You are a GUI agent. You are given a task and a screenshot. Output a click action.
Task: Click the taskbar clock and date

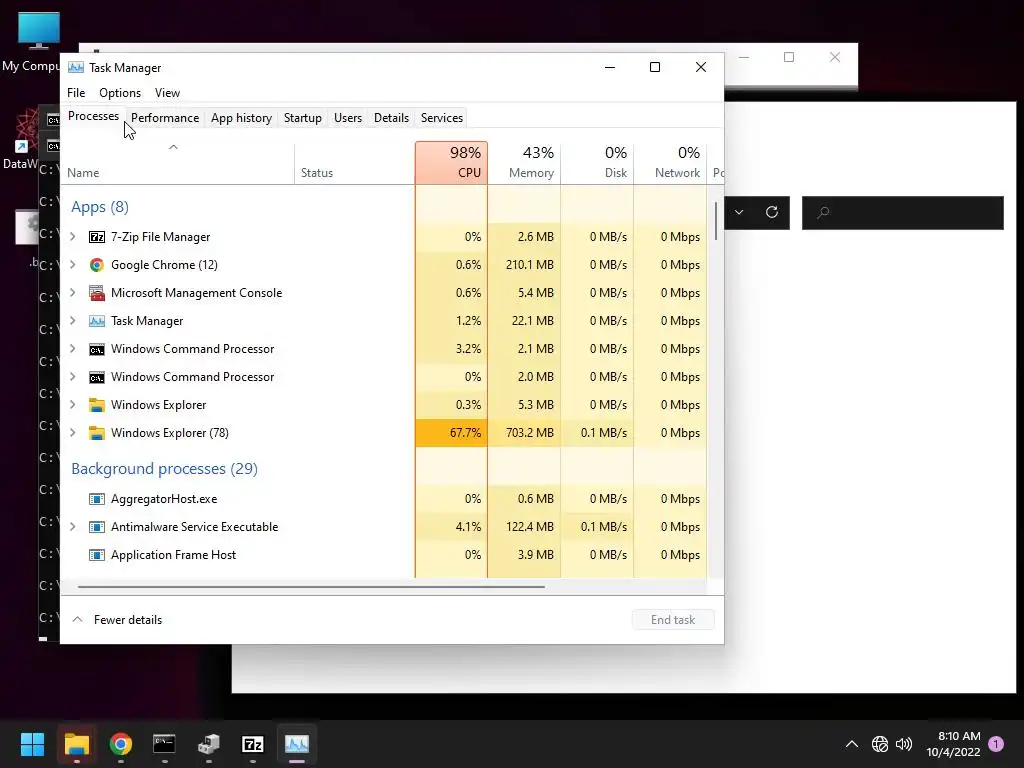(x=953, y=744)
